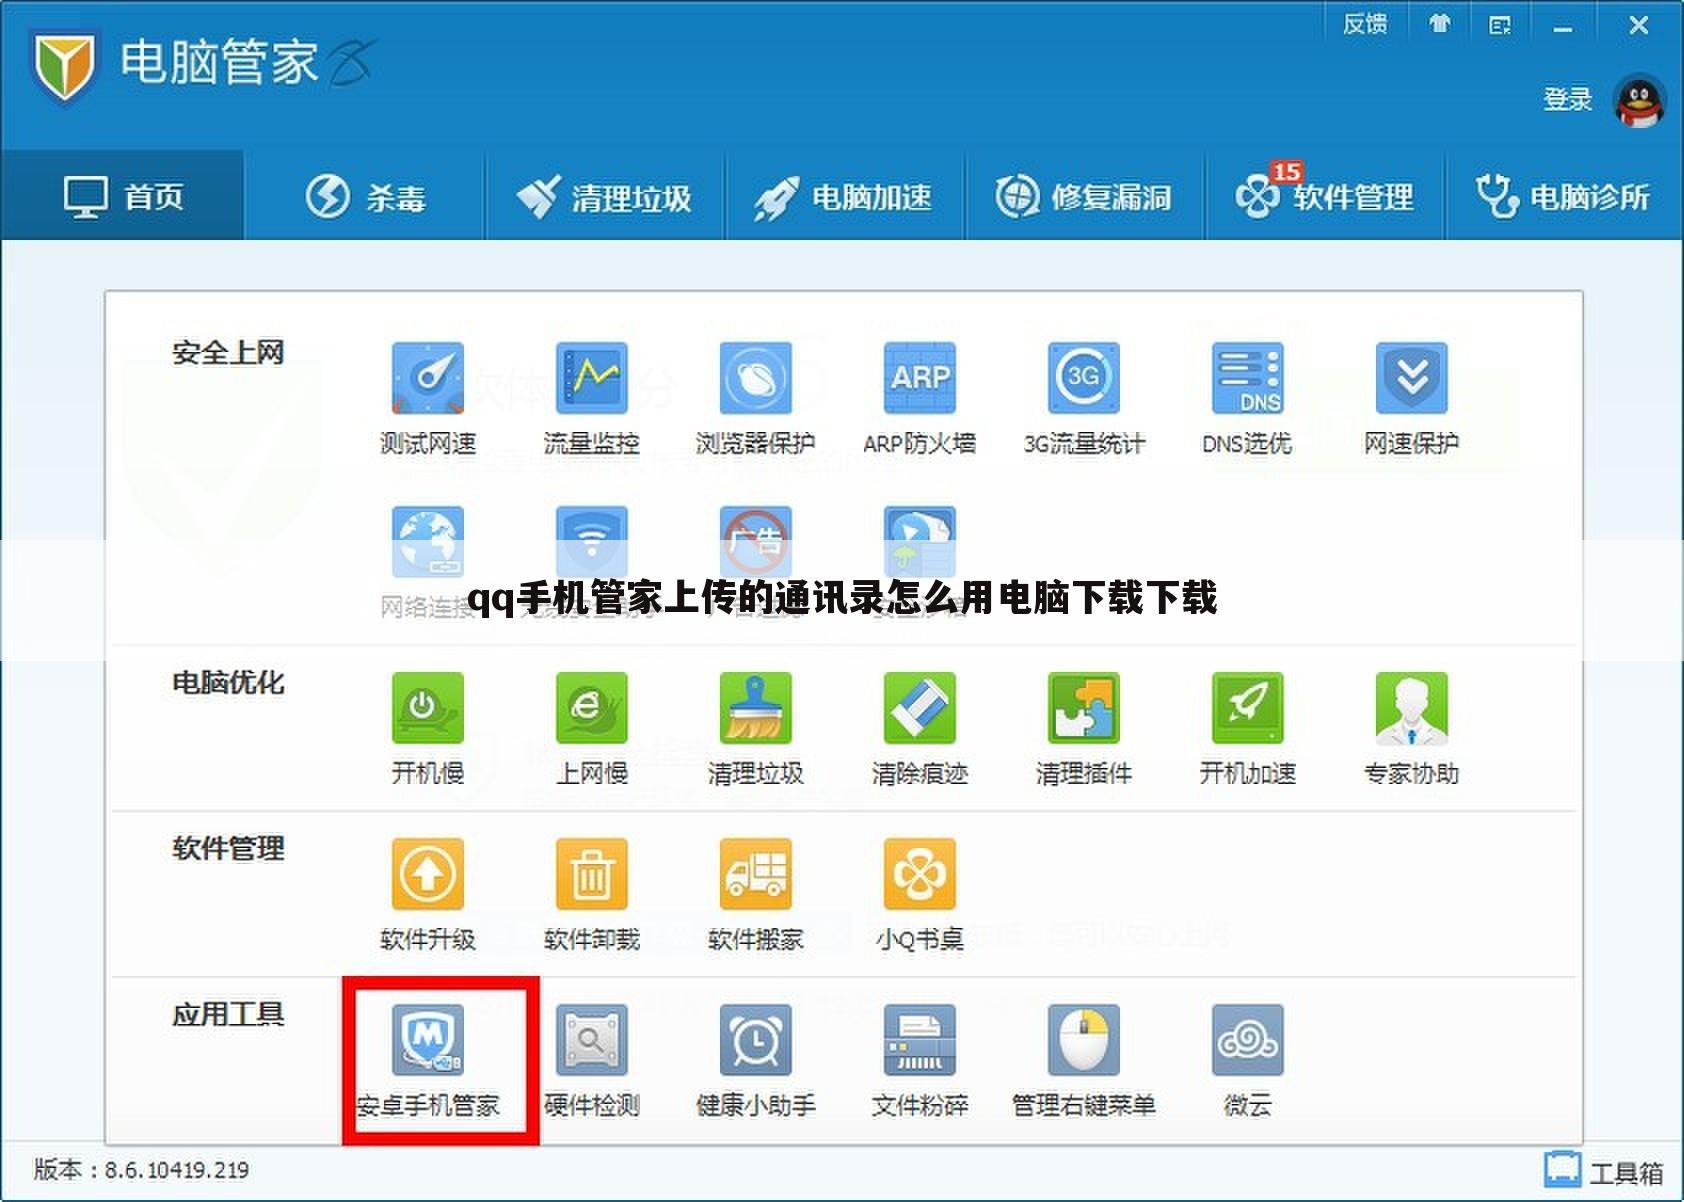
Task: Open 网速保护 speed protection
Action: point(1411,398)
